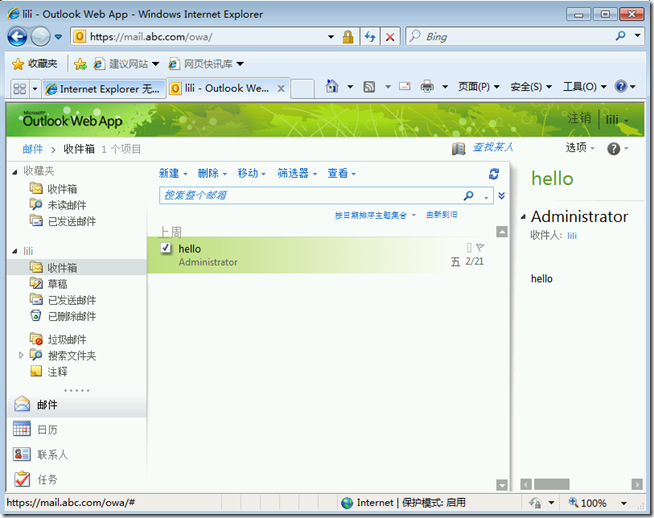Open the Page (页面) menu

point(478,87)
